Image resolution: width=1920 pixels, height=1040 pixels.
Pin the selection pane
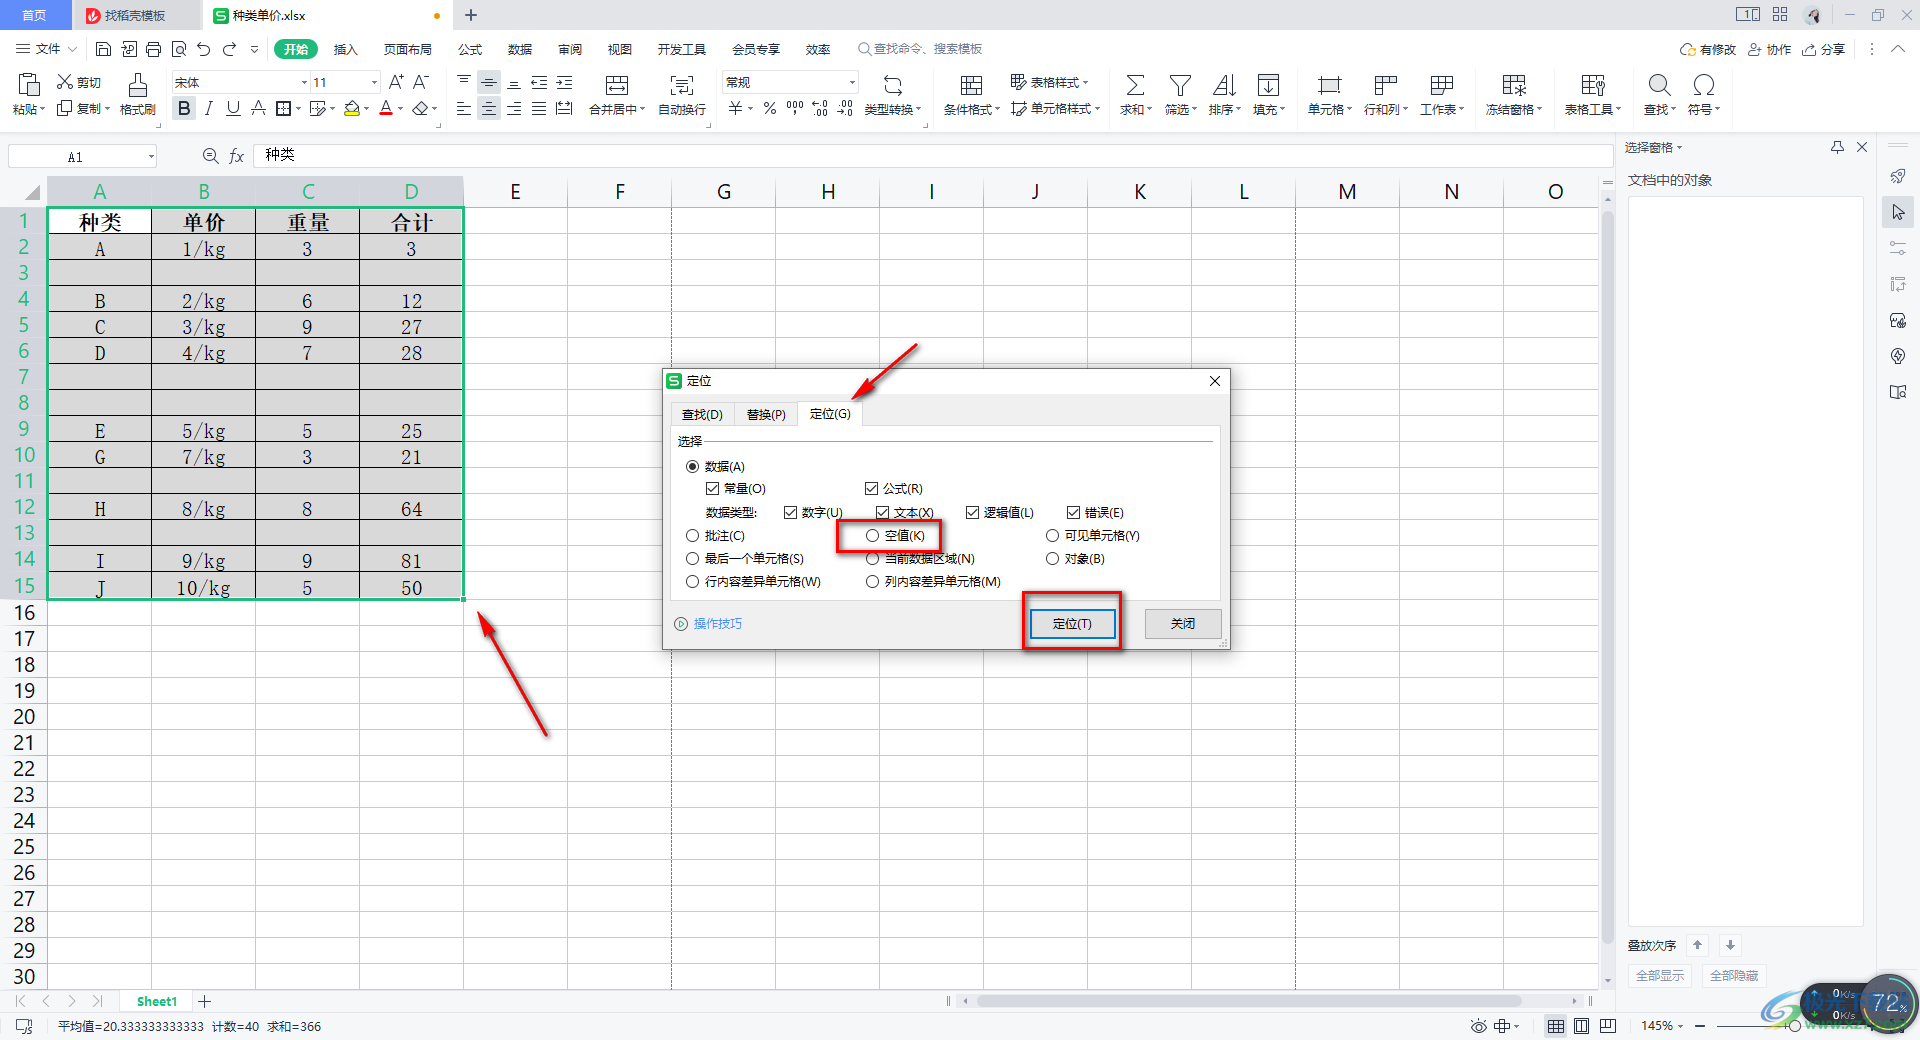tap(1837, 147)
